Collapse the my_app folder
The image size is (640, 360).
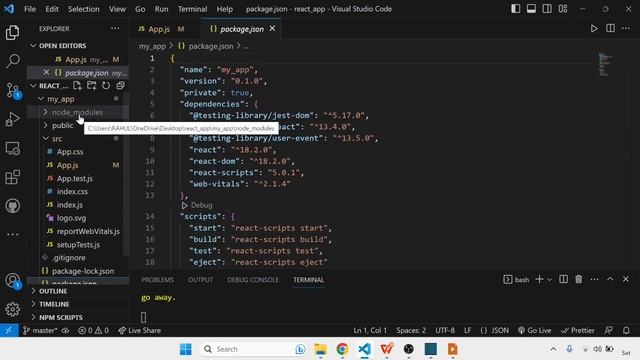[41, 99]
